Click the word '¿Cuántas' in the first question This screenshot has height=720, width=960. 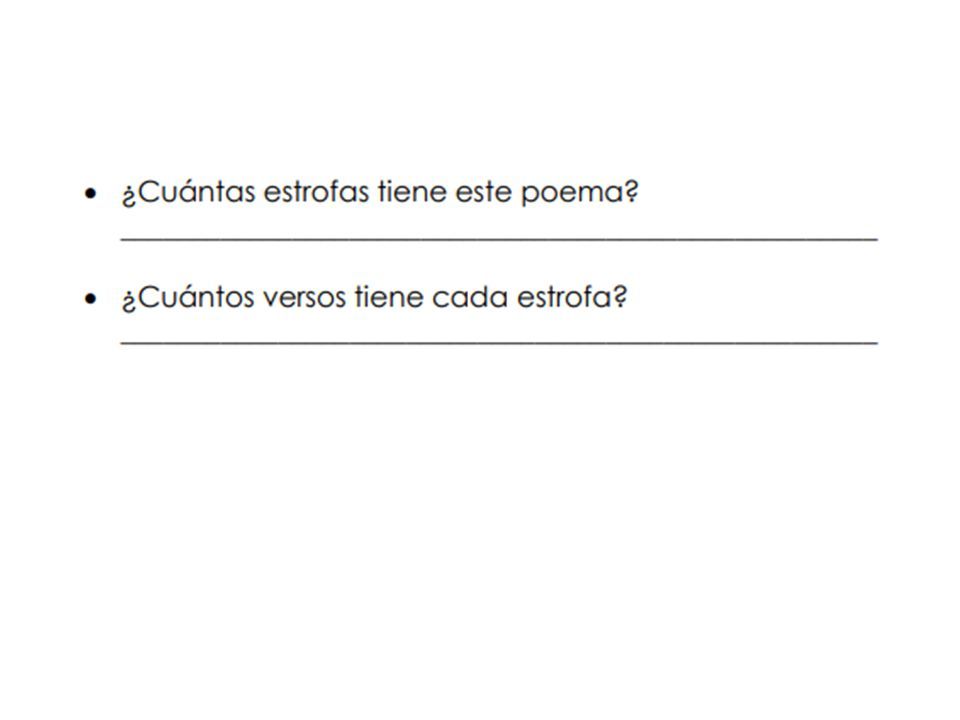(188, 192)
